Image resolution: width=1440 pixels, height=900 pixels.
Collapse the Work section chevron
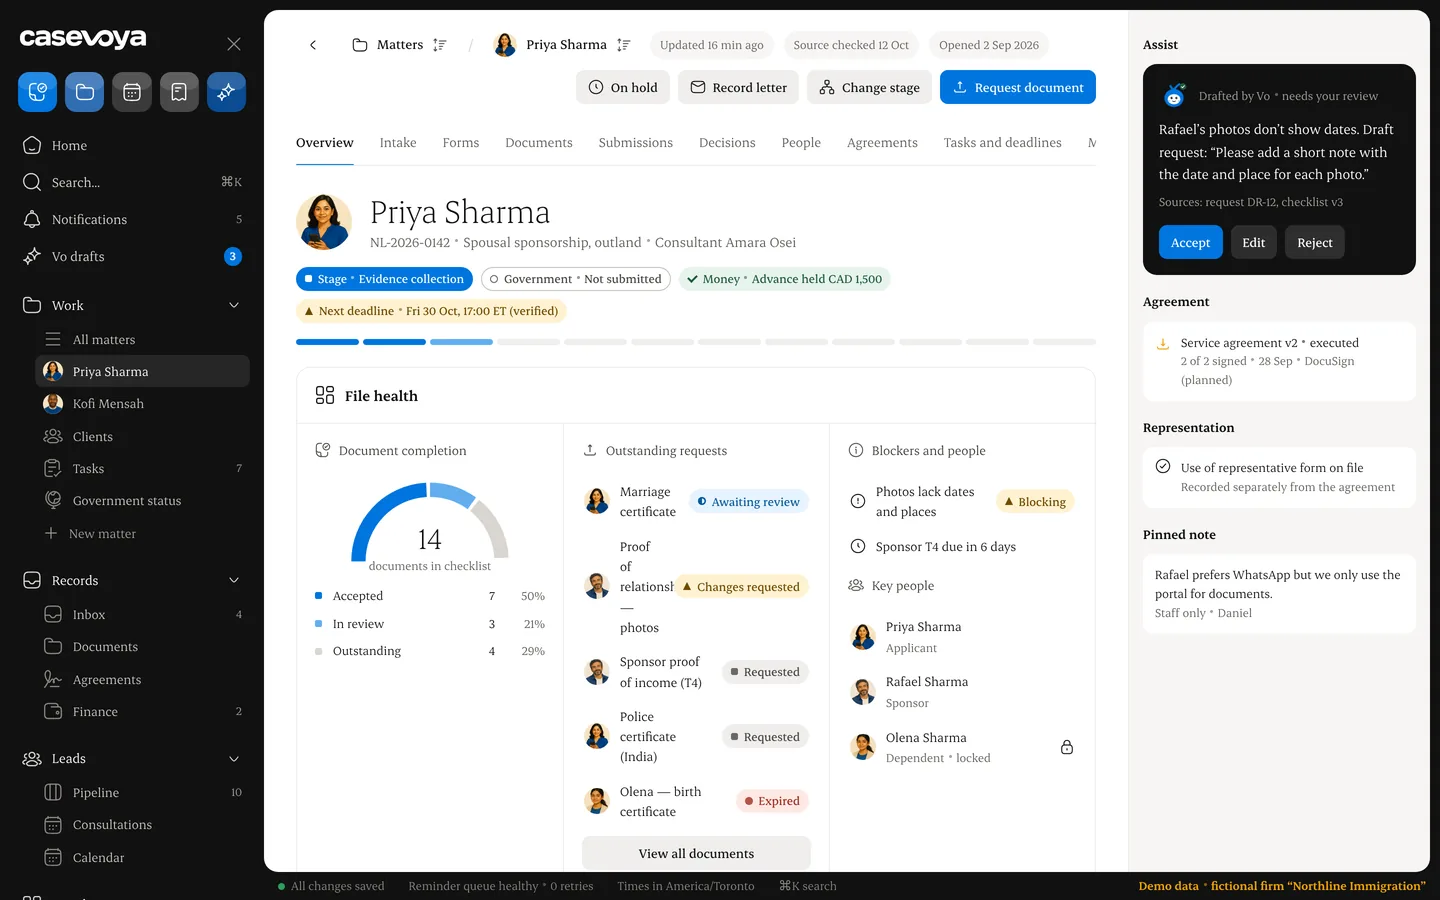point(234,305)
